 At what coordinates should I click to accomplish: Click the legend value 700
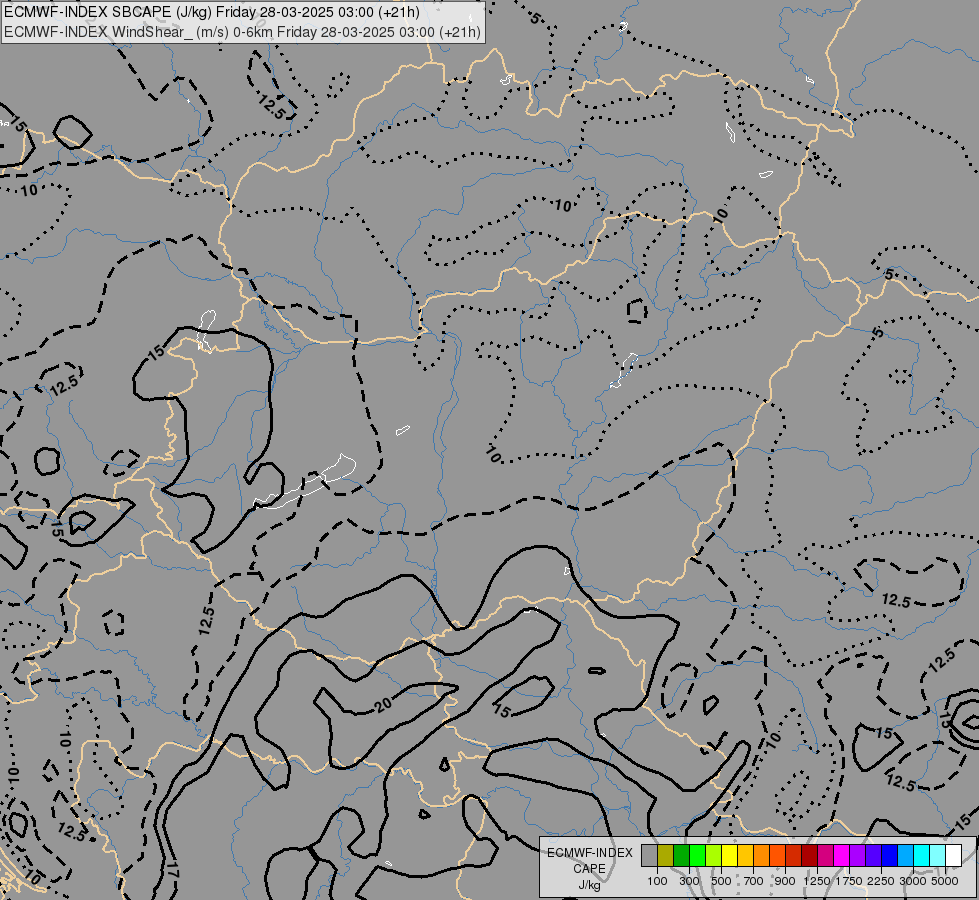(754, 881)
